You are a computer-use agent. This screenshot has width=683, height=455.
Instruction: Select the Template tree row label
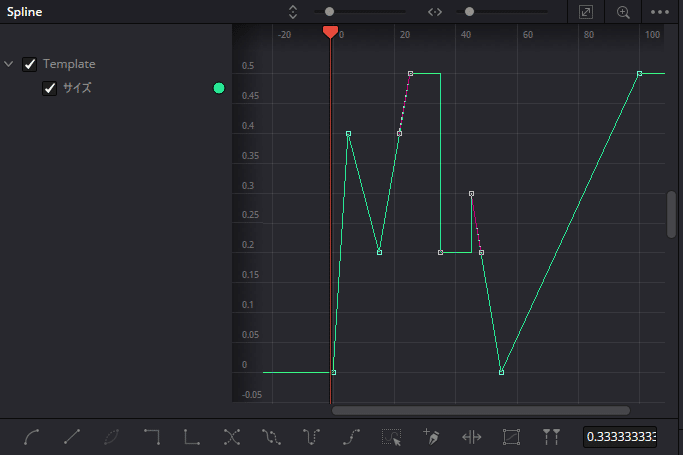[69, 64]
